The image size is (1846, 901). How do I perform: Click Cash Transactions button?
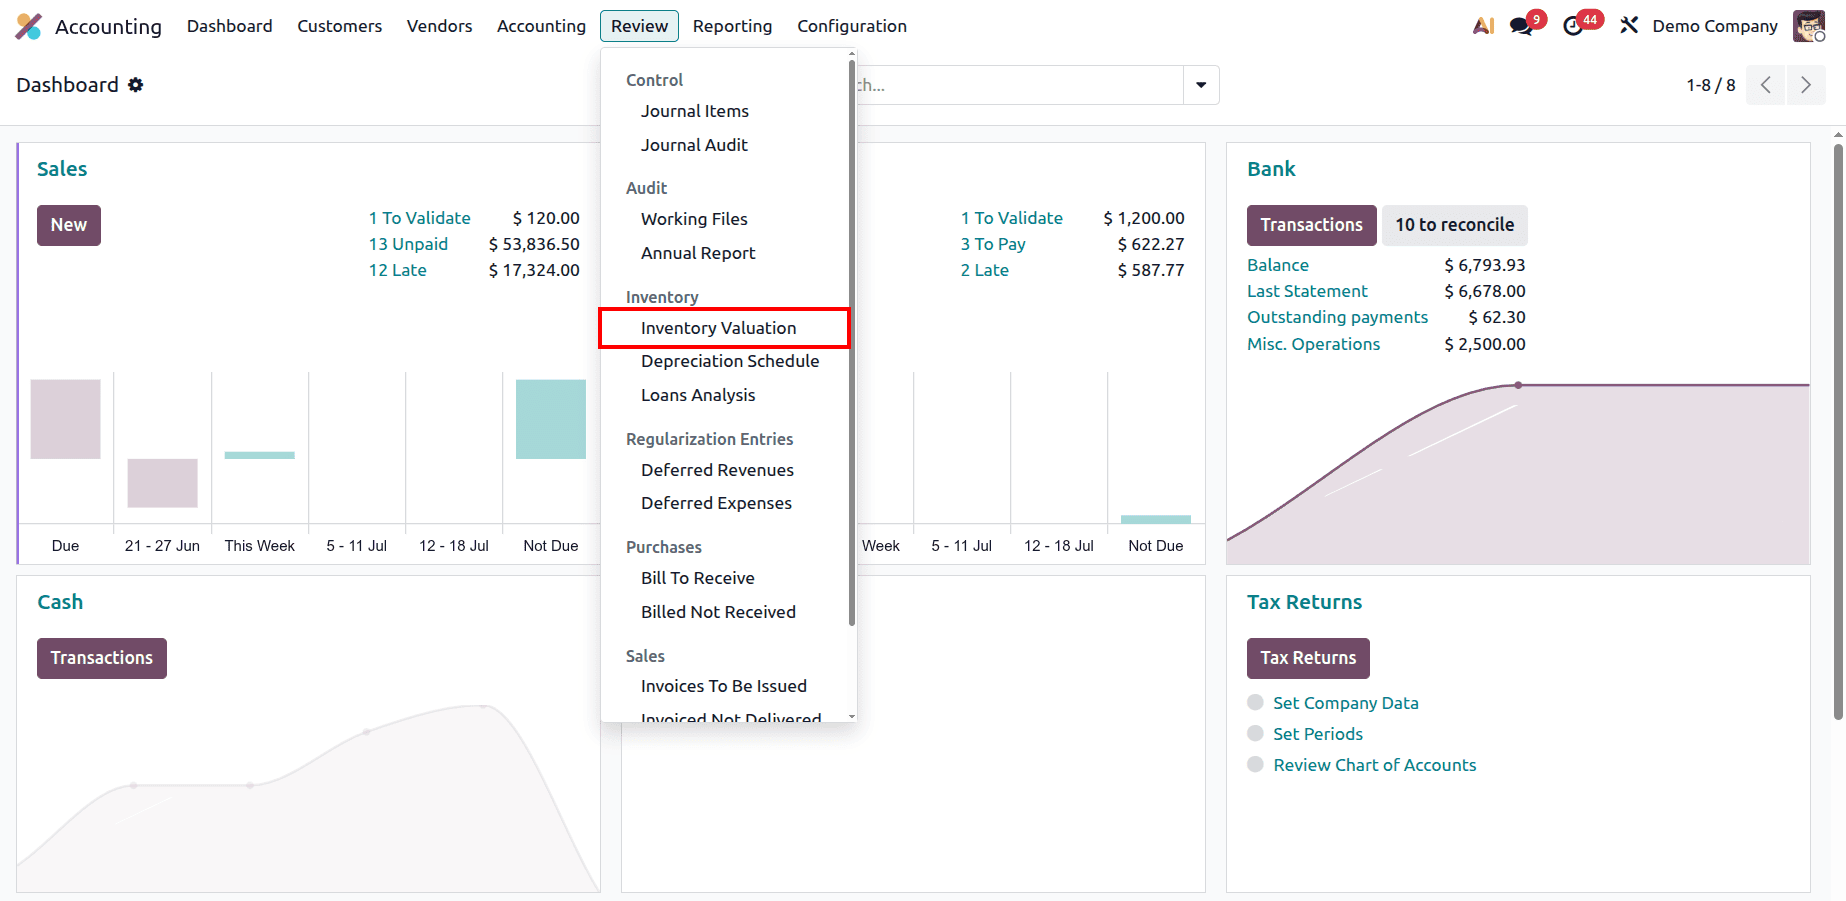click(x=102, y=658)
